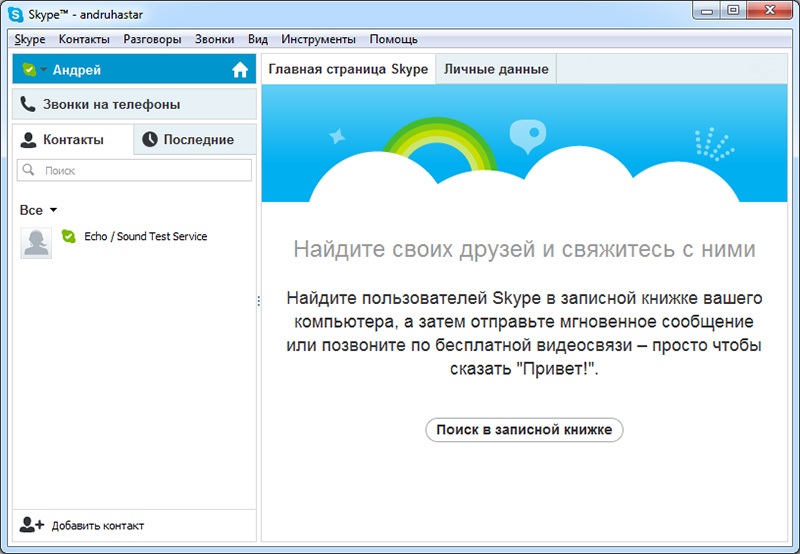
Task: Open the Личные данные tab
Action: (x=496, y=70)
